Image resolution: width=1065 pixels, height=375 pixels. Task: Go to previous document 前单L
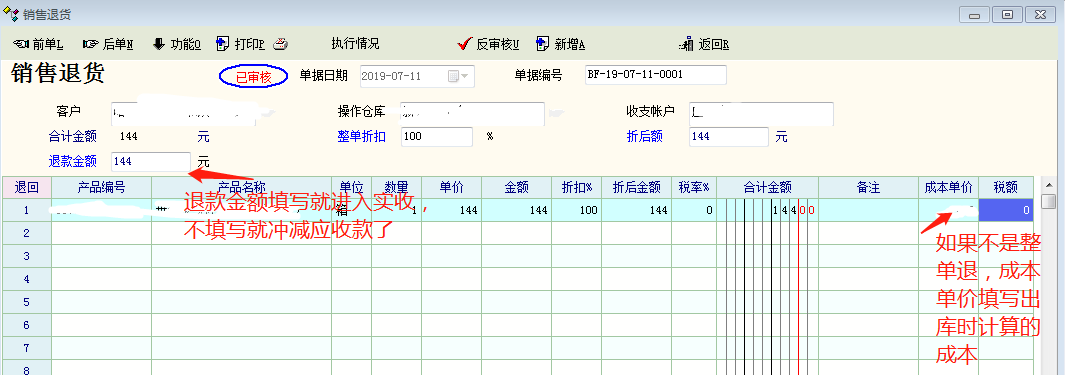pyautogui.click(x=39, y=44)
